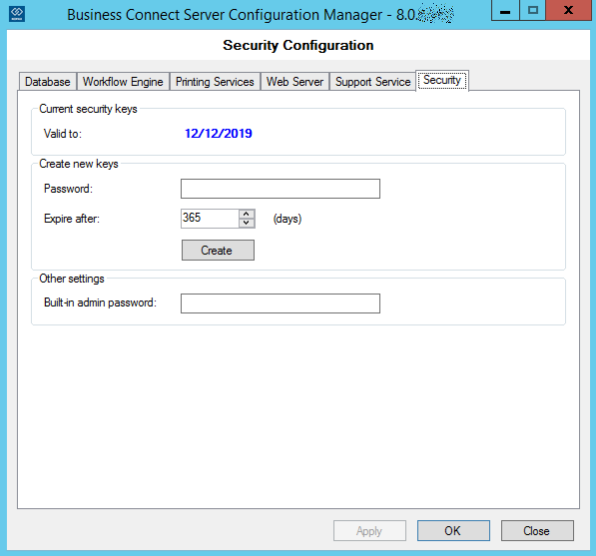
Task: Click the "Create new keys" group title
Action: [79, 164]
